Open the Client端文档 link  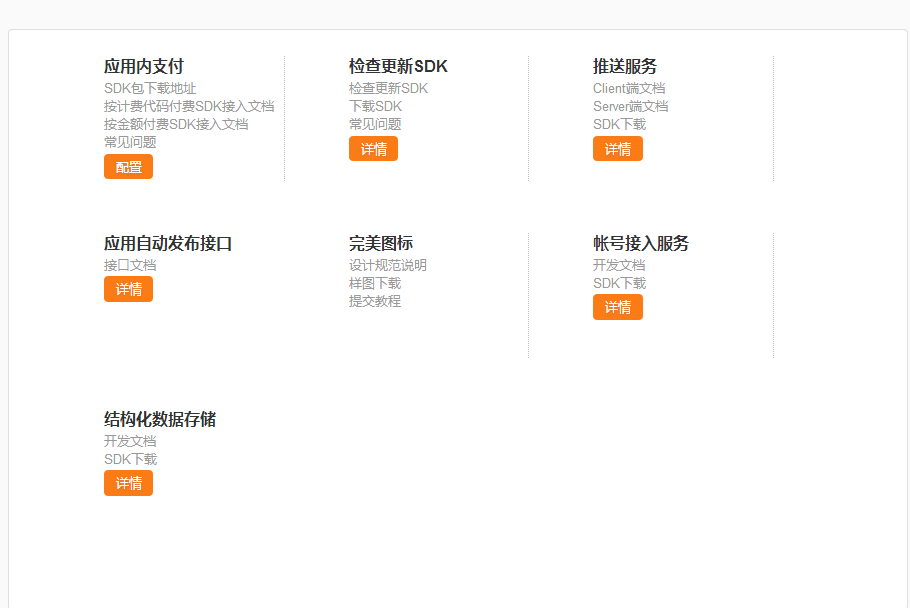click(629, 89)
